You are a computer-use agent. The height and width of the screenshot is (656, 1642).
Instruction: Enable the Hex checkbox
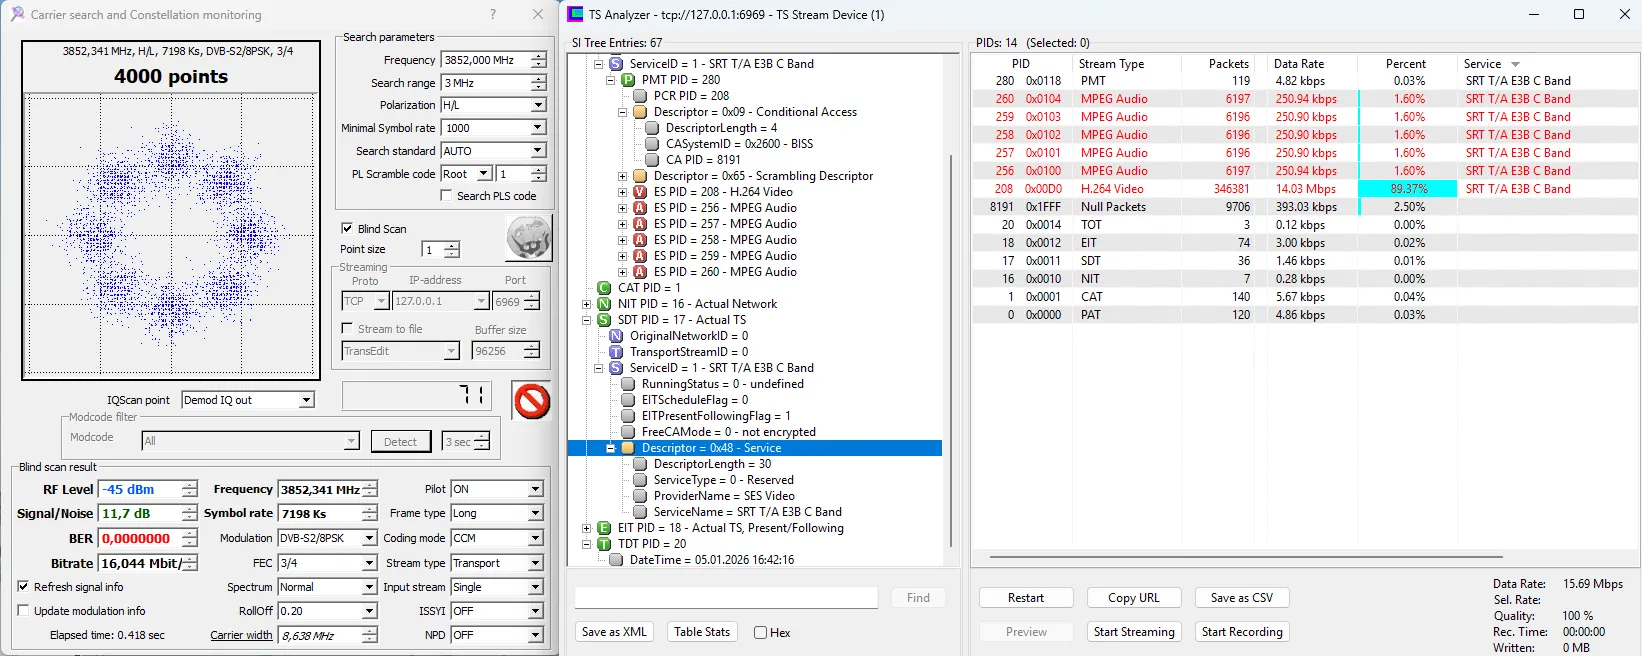coord(761,632)
